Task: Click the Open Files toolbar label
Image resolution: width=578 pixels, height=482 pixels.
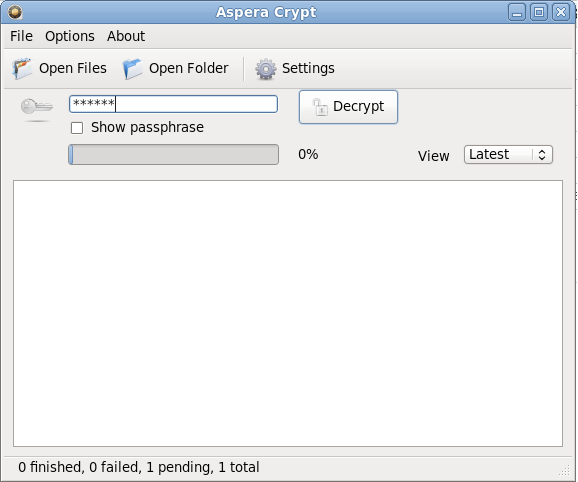Action: coord(73,68)
